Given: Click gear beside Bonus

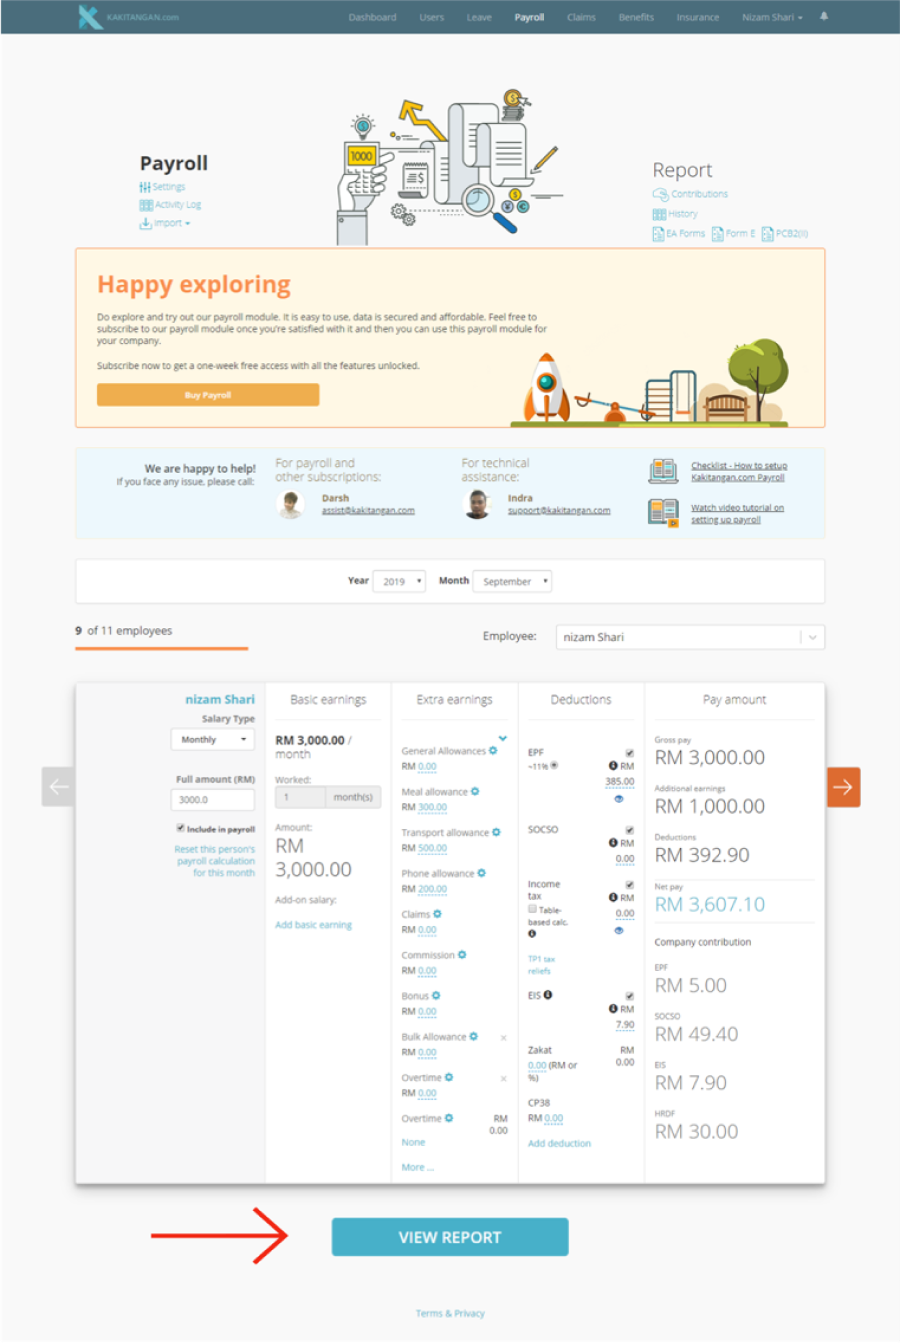Looking at the screenshot, I should click(436, 996).
